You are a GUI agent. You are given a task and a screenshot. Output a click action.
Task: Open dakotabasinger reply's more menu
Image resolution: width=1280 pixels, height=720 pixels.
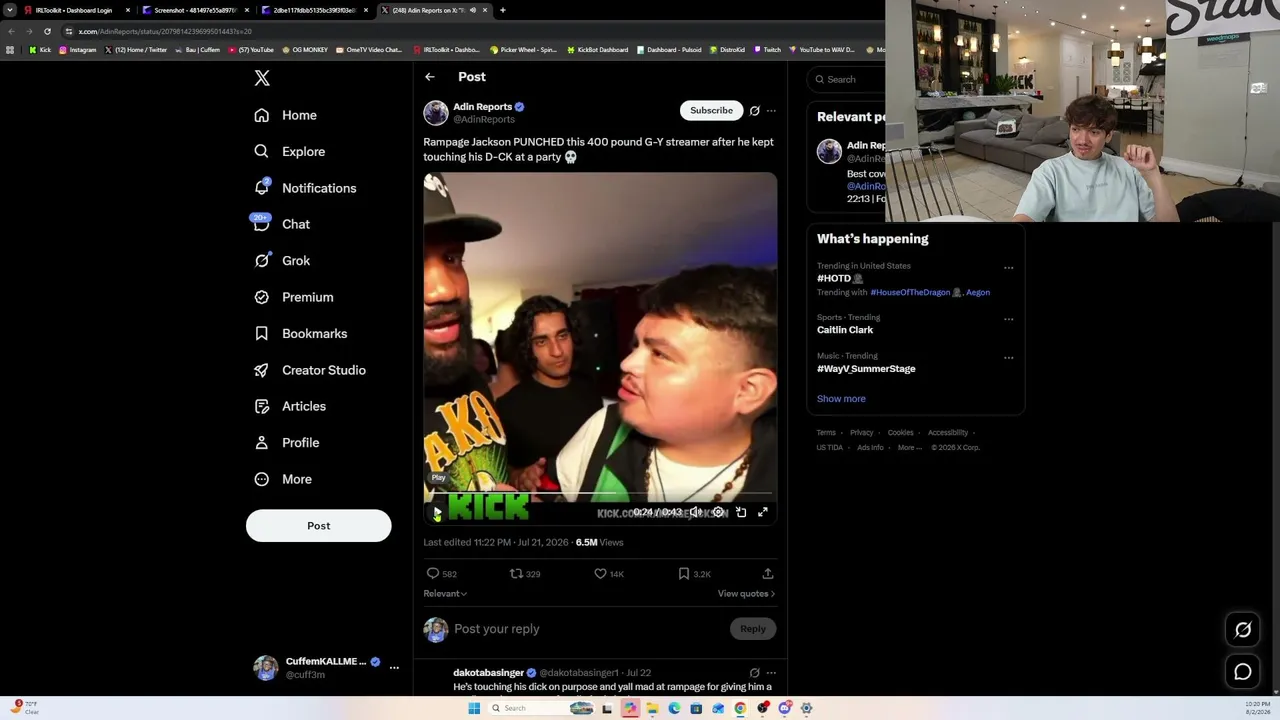pyautogui.click(x=771, y=673)
